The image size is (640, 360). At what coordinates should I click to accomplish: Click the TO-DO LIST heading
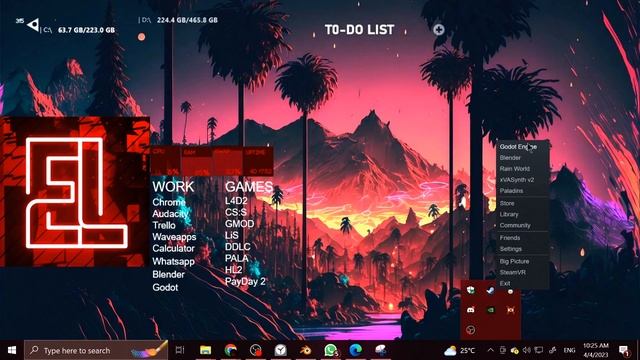(x=360, y=30)
